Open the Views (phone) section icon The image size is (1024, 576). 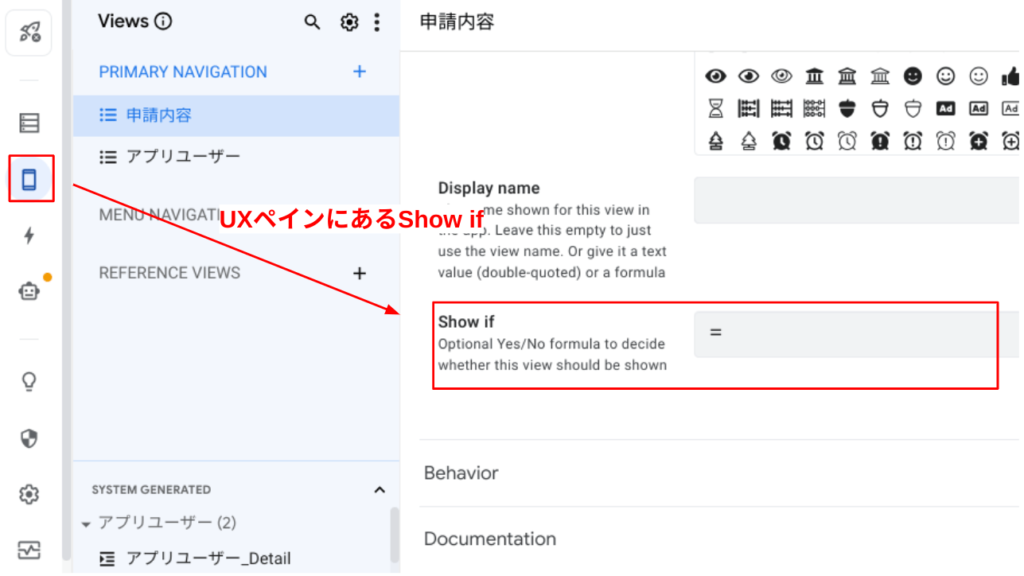29,179
